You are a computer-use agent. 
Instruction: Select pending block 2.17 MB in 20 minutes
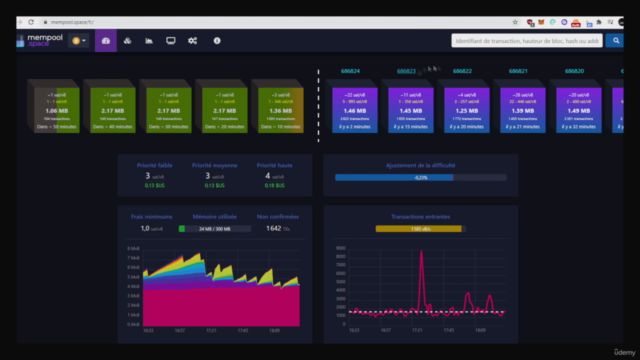pyautogui.click(x=224, y=110)
